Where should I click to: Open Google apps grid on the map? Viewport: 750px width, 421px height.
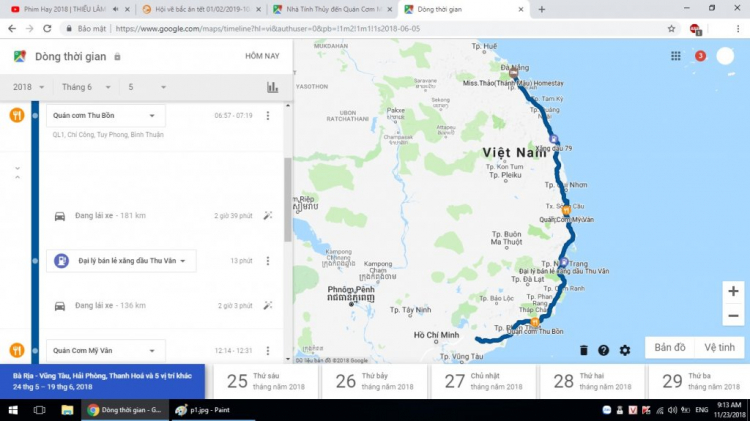675,56
